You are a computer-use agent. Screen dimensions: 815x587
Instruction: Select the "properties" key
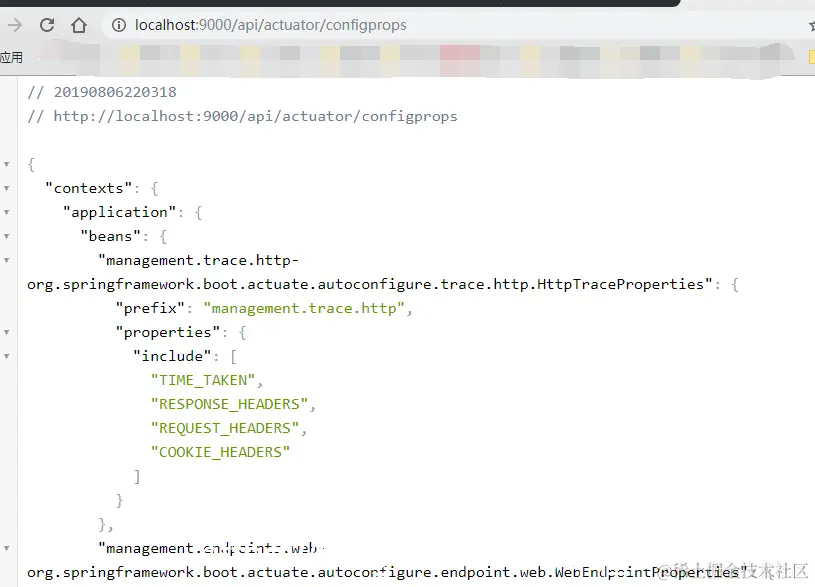click(x=167, y=332)
